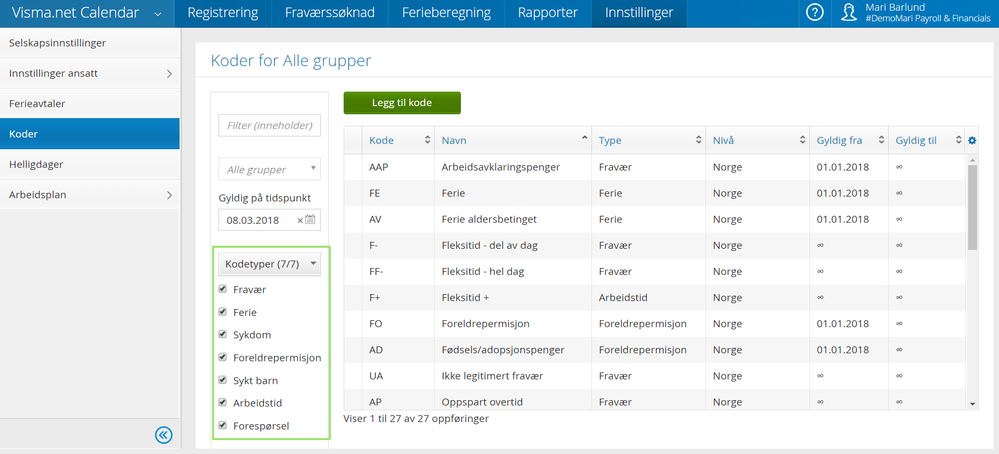Collapse the sidebar with double-arrow icon

(x=164, y=434)
